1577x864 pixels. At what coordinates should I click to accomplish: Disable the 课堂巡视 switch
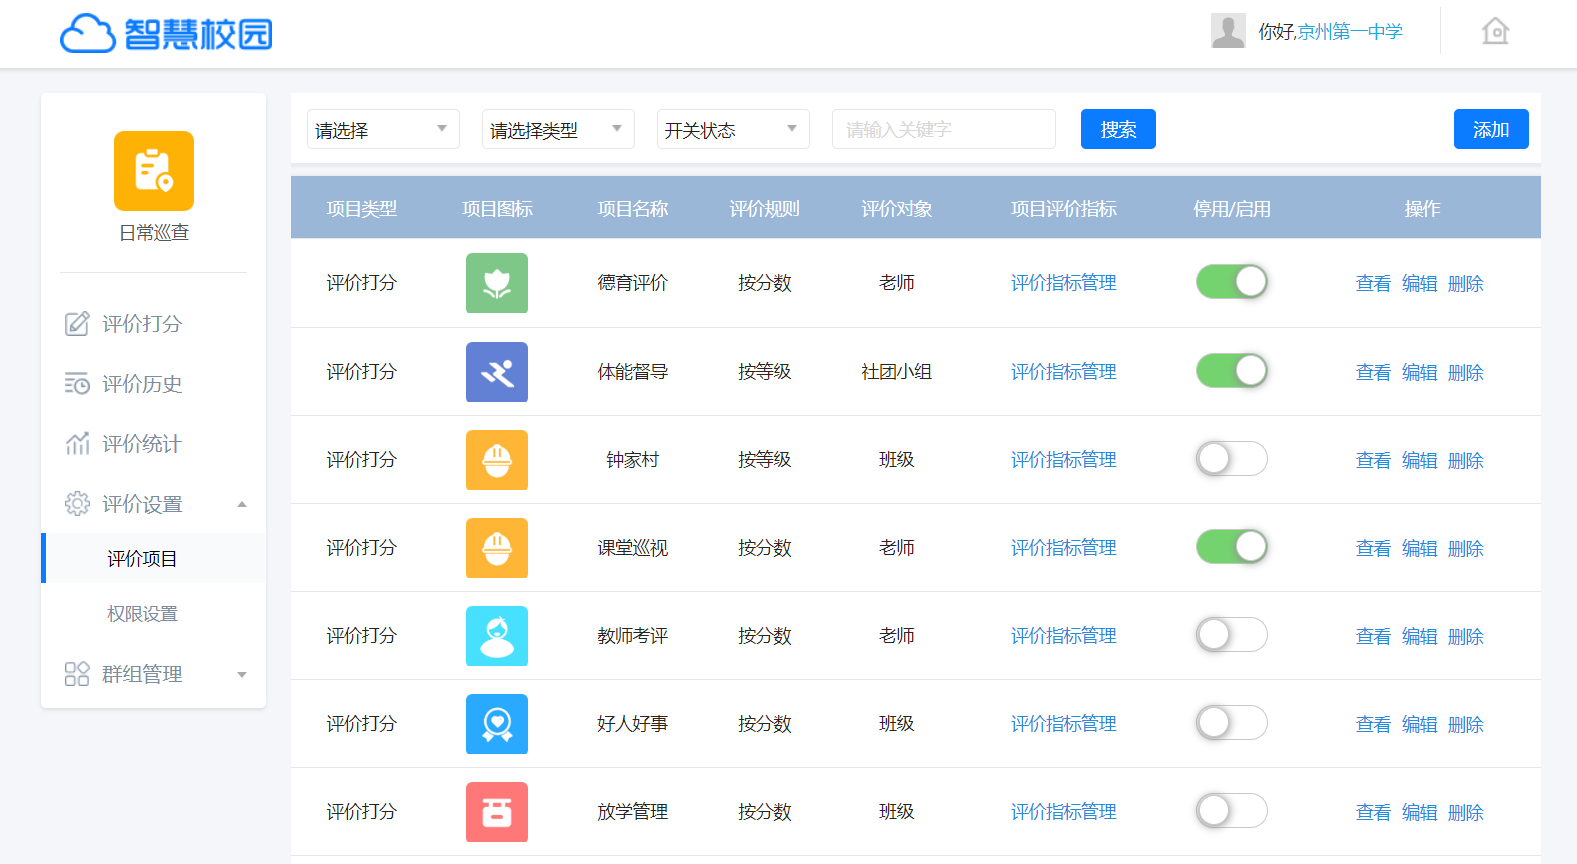pyautogui.click(x=1232, y=547)
